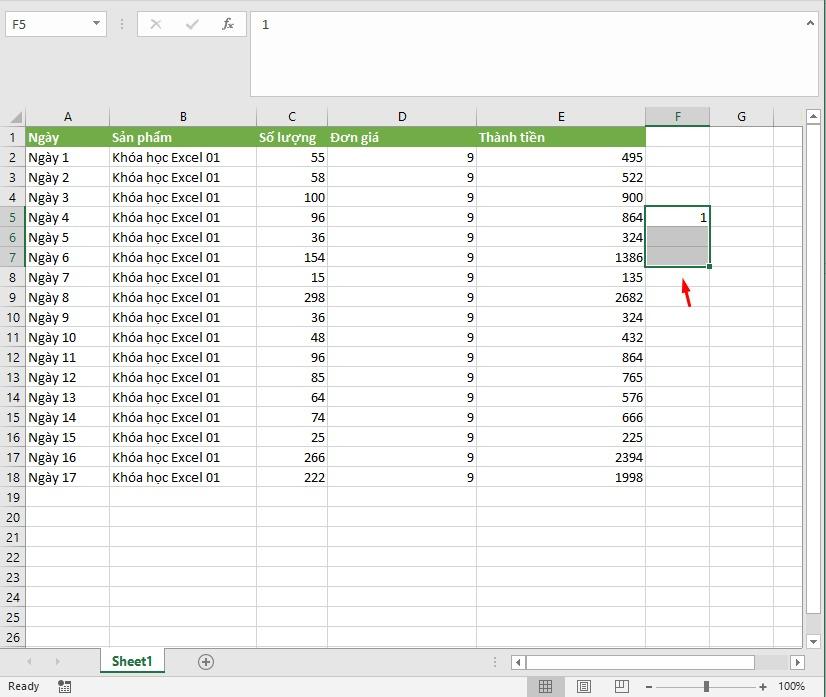Switch to Page Layout view icon
826x697 pixels.
tap(583, 686)
